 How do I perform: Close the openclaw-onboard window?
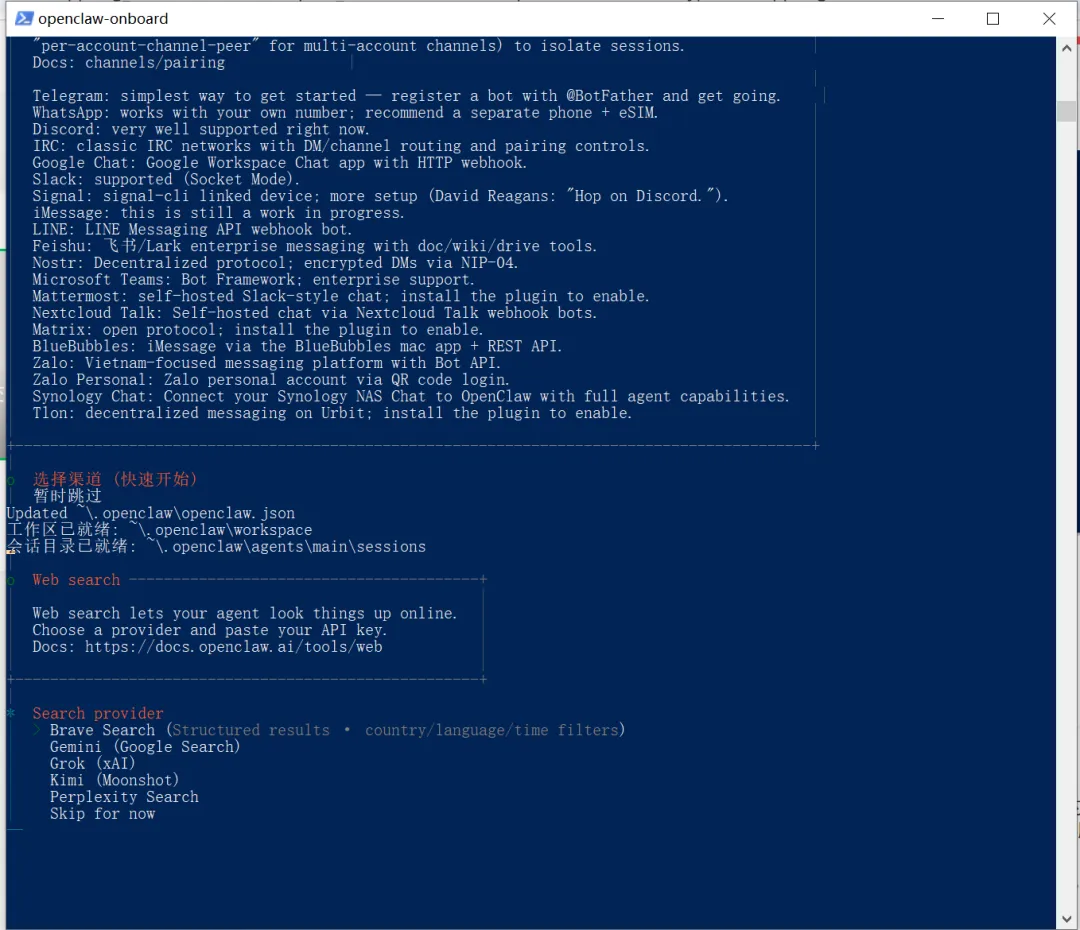pyautogui.click(x=1049, y=19)
